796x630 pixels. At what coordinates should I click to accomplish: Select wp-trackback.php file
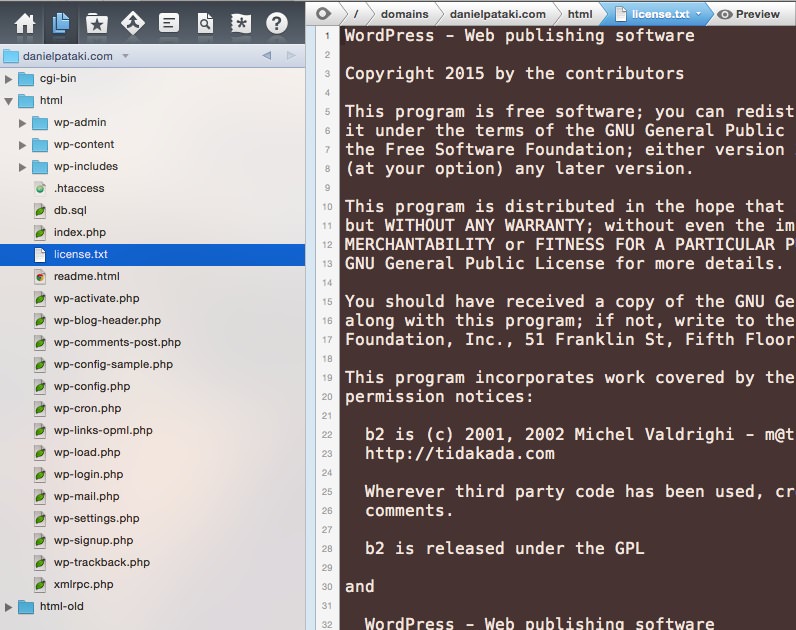[x=152, y=562]
